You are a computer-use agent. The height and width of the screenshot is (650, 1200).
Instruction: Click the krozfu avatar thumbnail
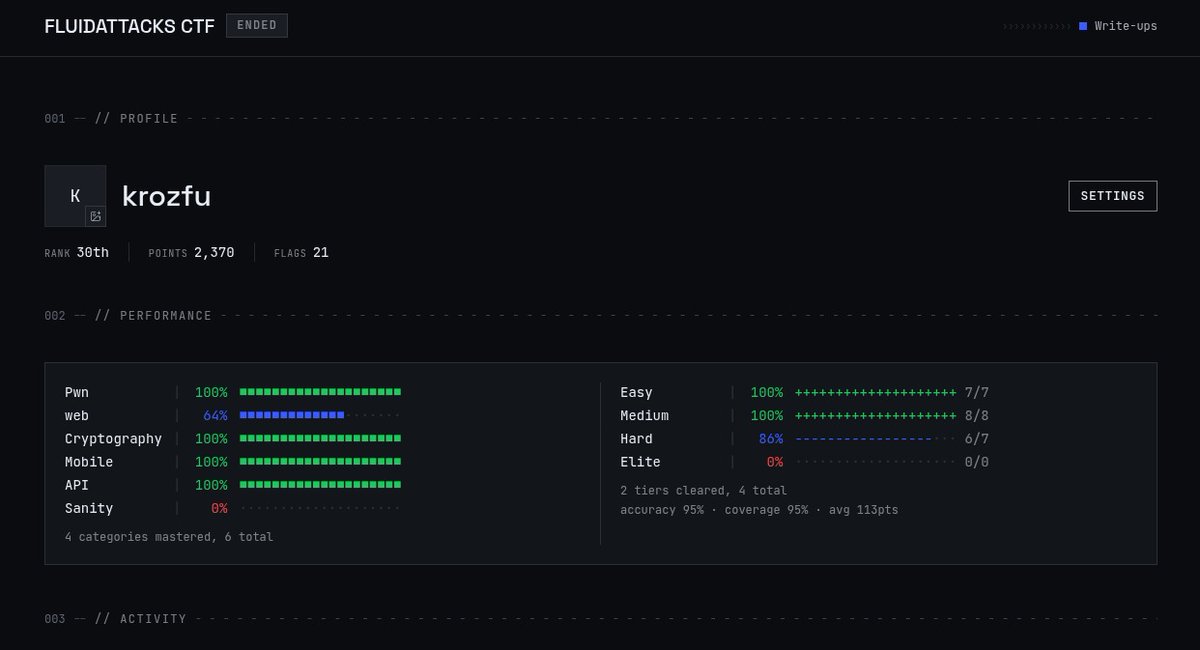point(75,196)
